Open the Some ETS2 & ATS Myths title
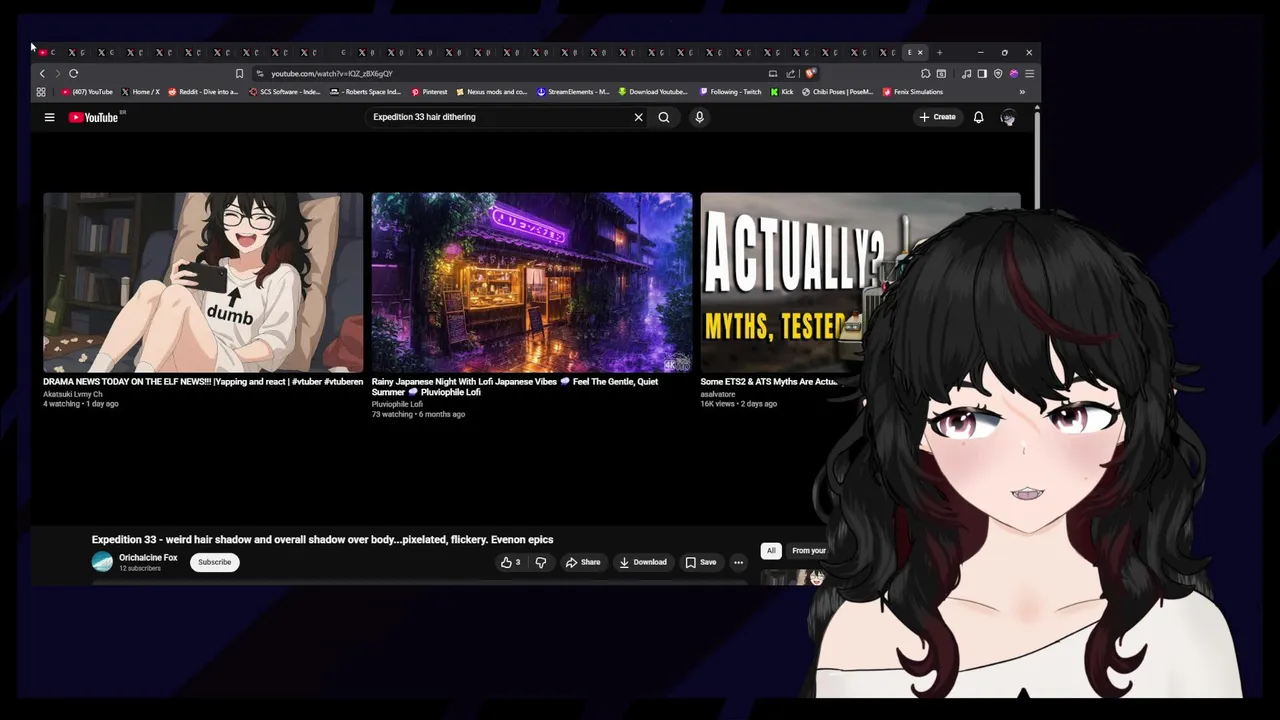This screenshot has width=1280, height=720. click(769, 381)
